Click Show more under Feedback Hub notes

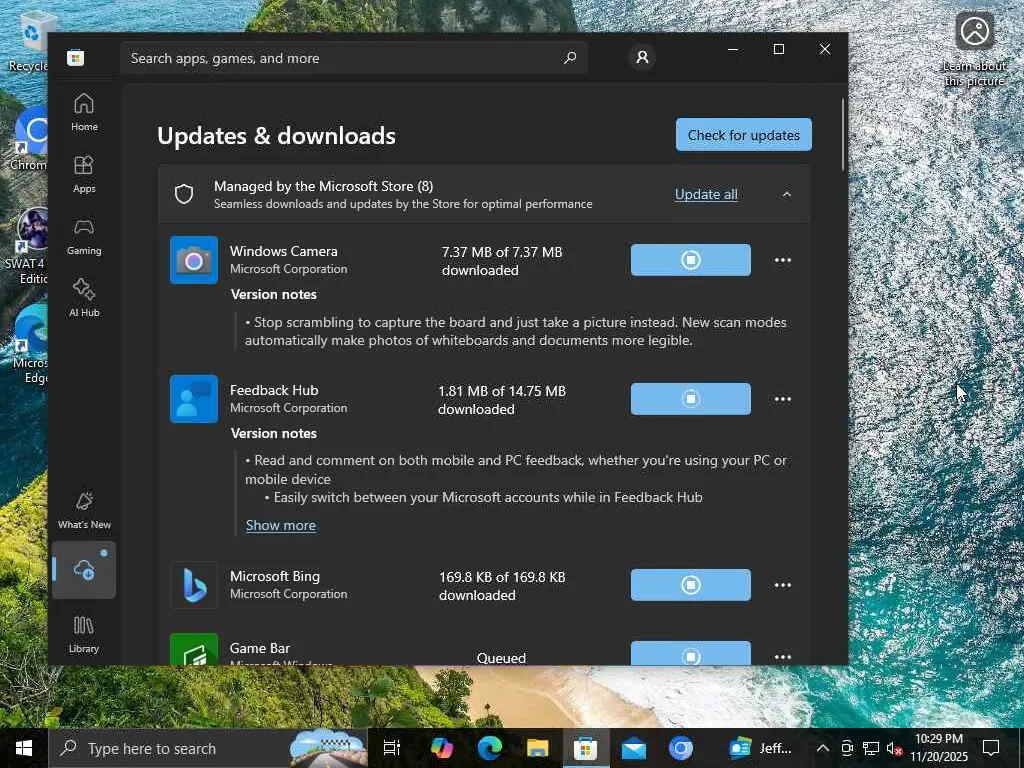pos(281,525)
